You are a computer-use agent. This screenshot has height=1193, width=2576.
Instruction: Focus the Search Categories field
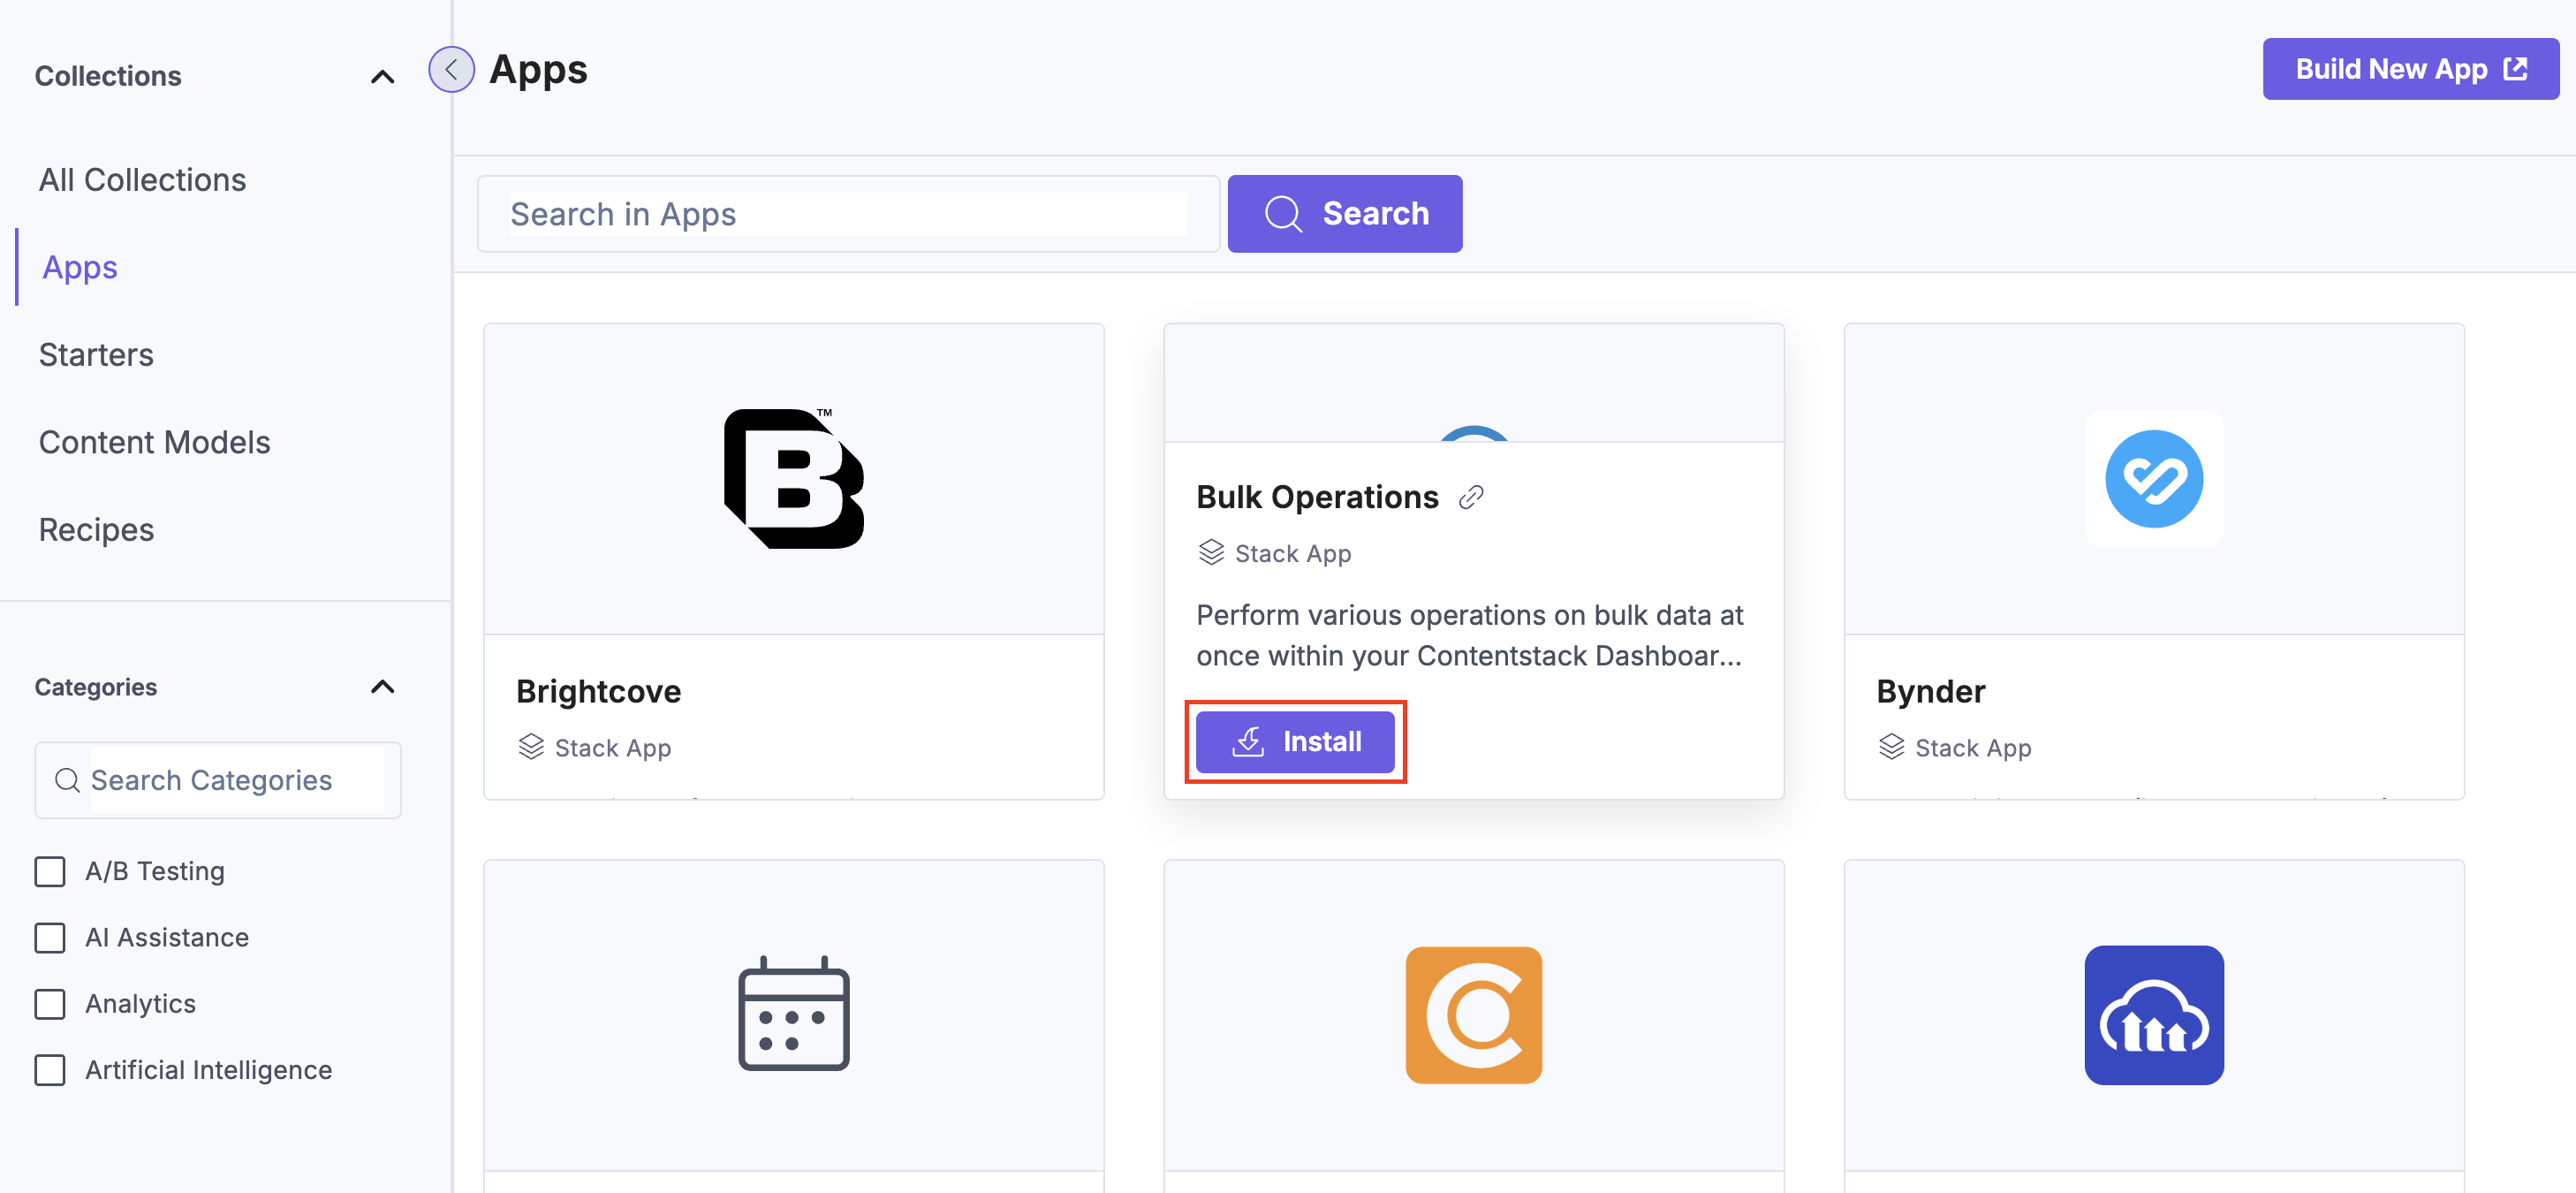pyautogui.click(x=218, y=780)
